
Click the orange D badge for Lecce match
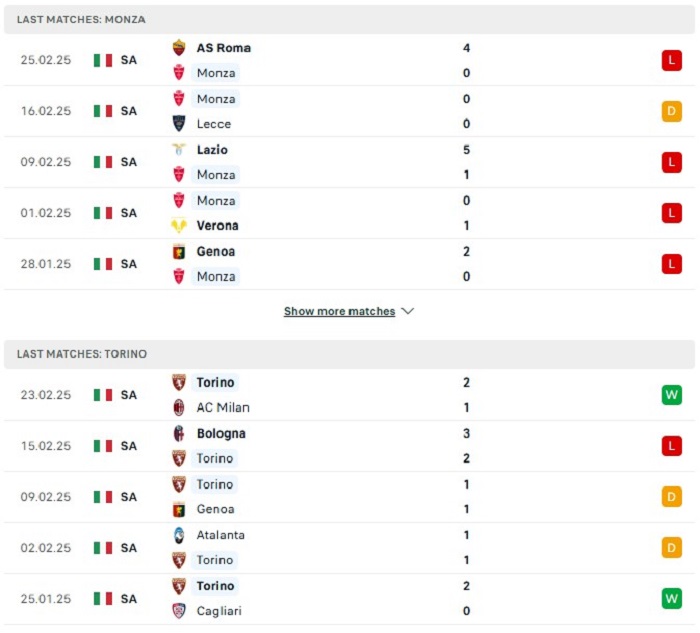[x=671, y=111]
